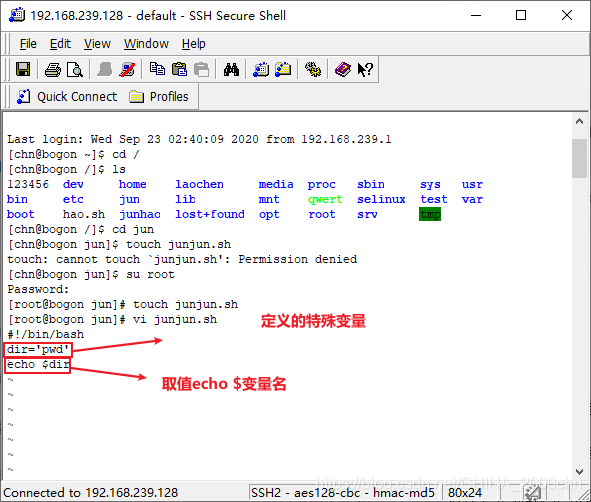Image resolution: width=591 pixels, height=502 pixels.
Task: Maximize the SSH Secure Shell window
Action: [521, 15]
